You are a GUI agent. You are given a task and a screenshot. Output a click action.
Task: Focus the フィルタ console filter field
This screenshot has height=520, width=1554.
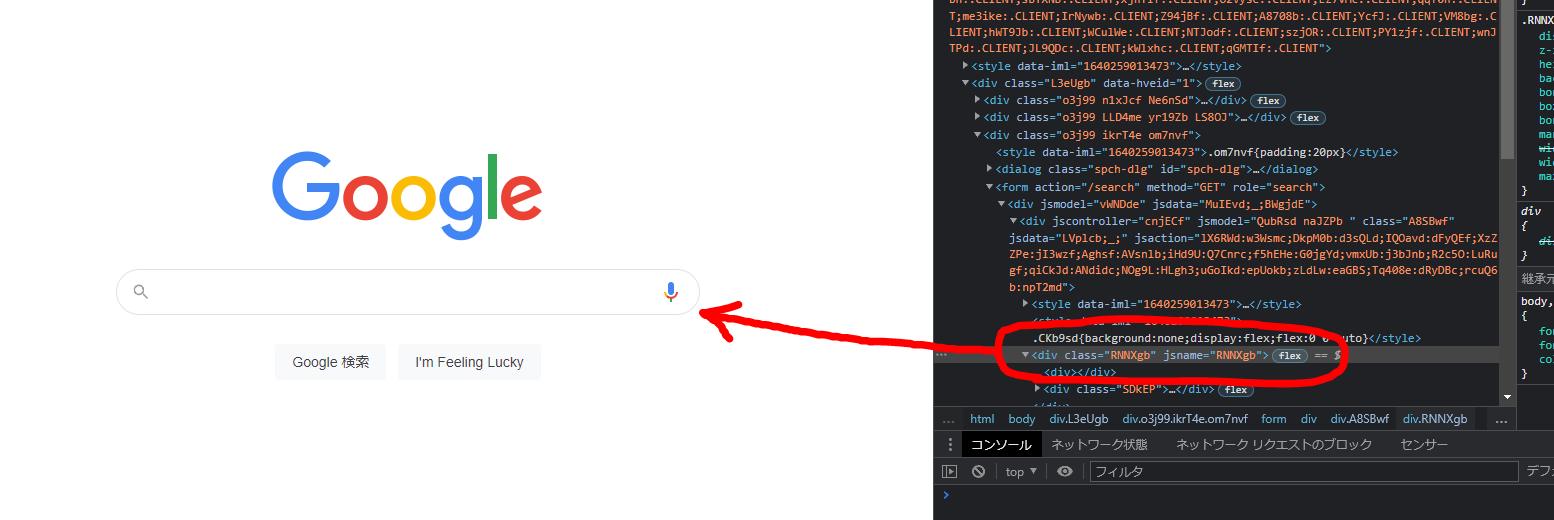click(1304, 472)
